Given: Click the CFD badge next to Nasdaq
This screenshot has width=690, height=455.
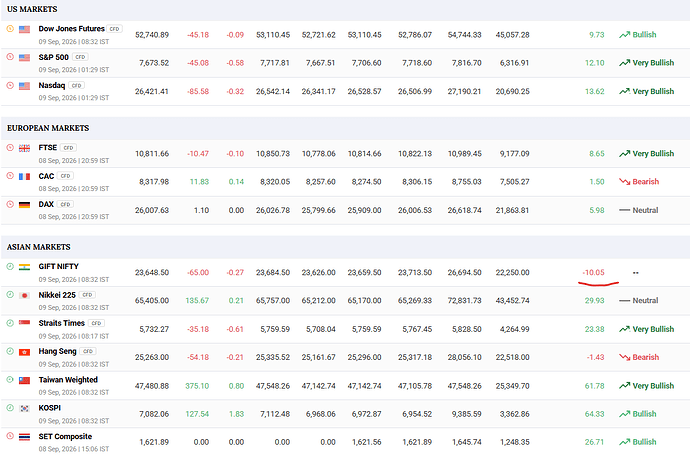Looking at the screenshot, I should tap(77, 85).
